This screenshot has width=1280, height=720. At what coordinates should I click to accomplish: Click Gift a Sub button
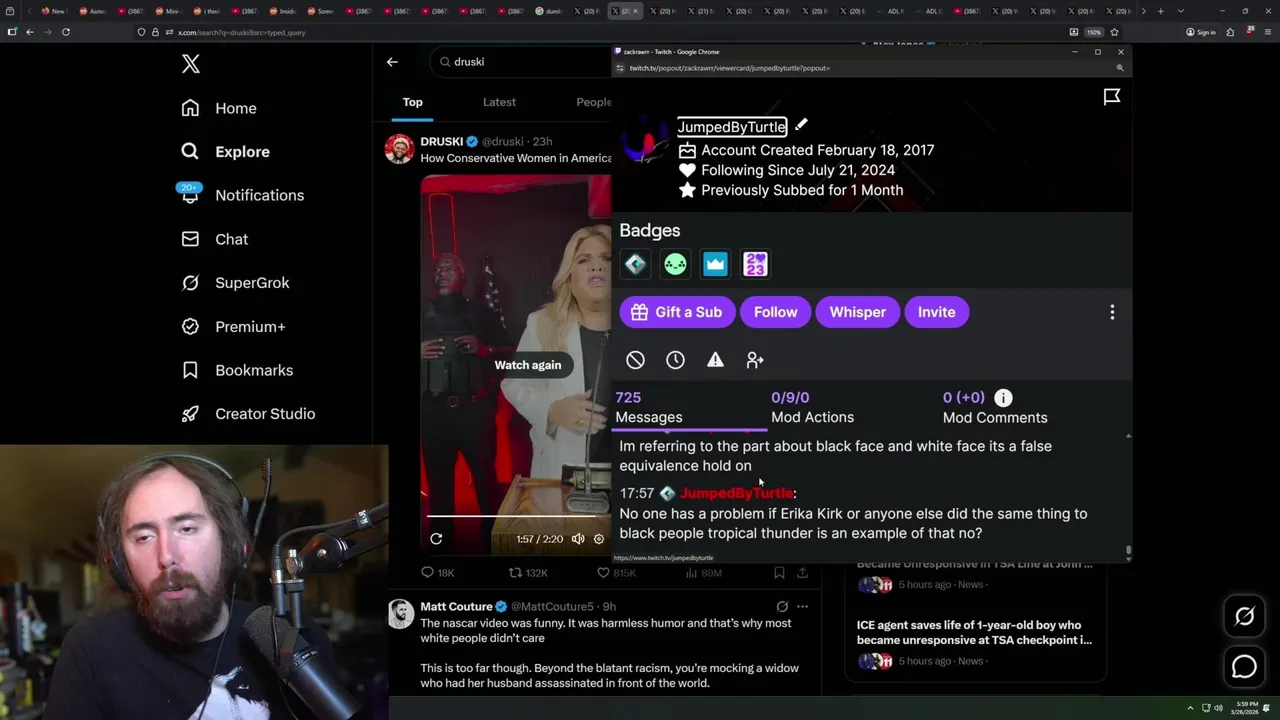point(677,312)
